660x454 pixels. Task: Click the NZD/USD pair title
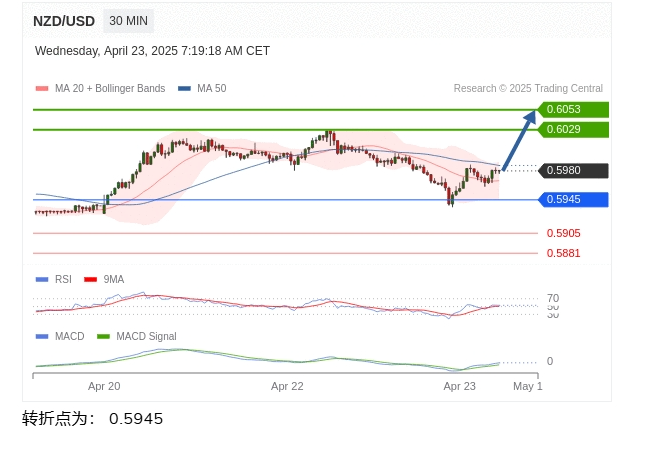pyautogui.click(x=64, y=21)
